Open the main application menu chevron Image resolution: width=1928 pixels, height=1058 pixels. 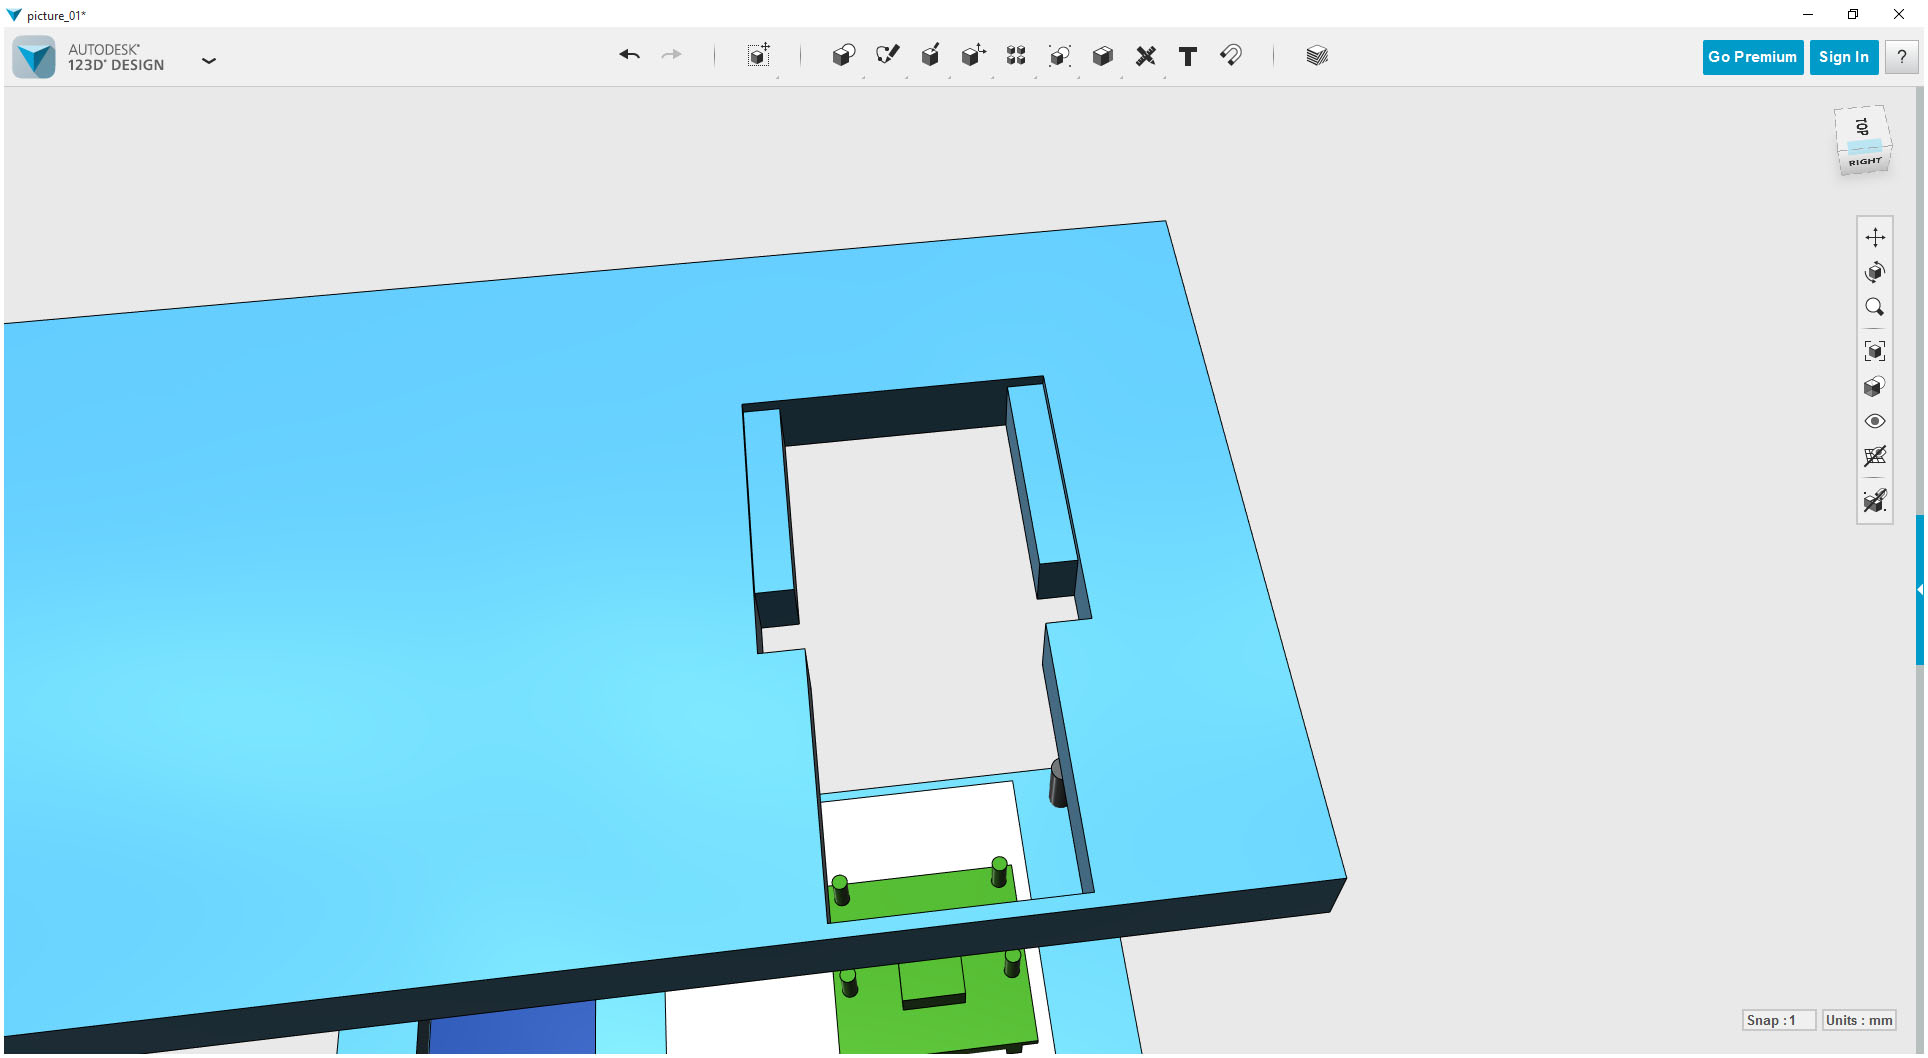[209, 61]
